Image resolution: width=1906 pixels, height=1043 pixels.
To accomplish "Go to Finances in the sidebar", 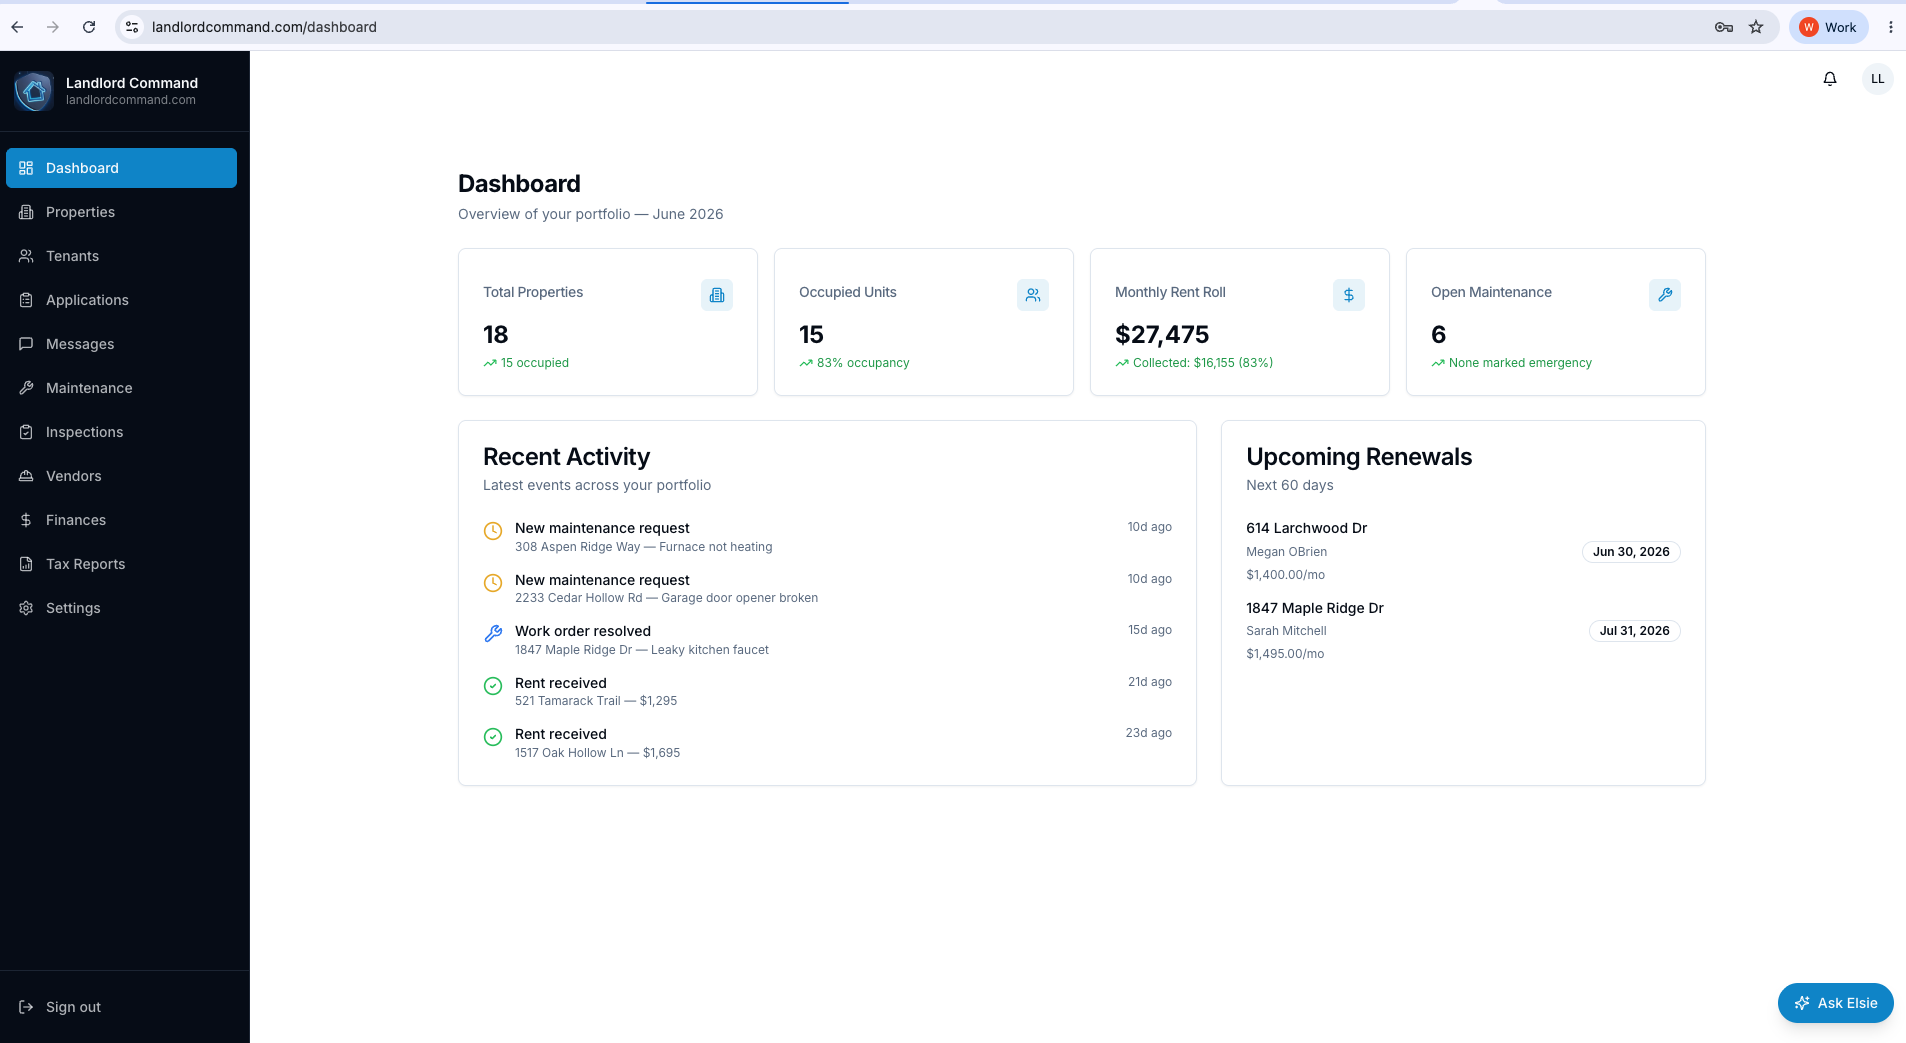I will tap(121, 520).
